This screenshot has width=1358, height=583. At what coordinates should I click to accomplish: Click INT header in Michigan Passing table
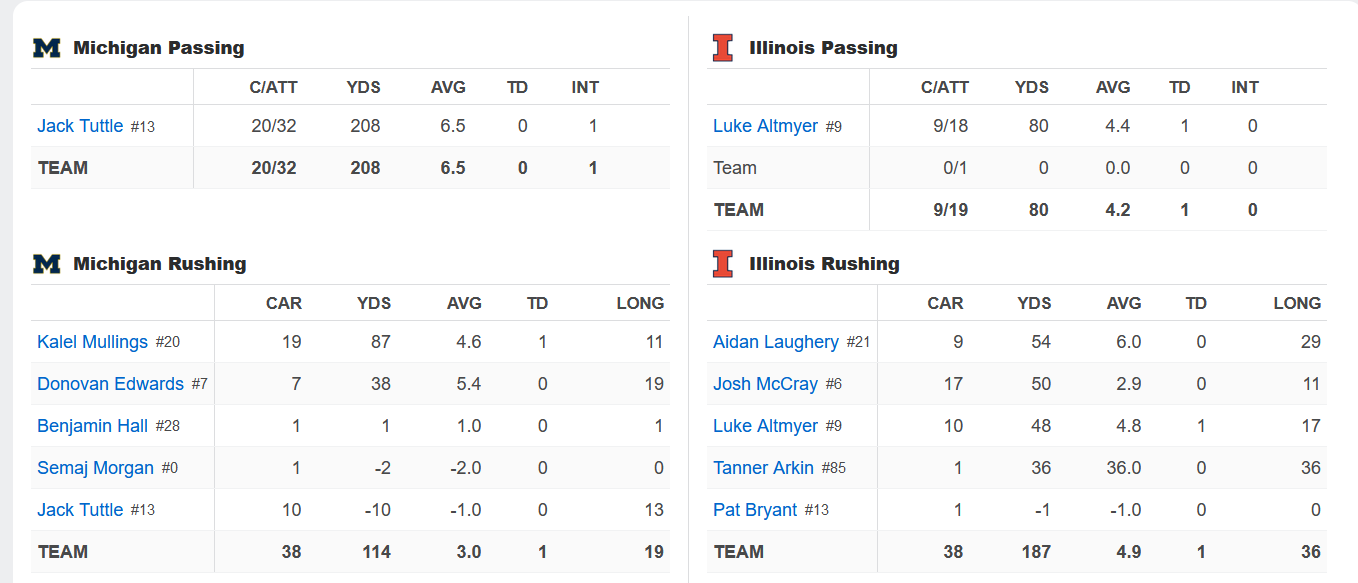point(585,87)
